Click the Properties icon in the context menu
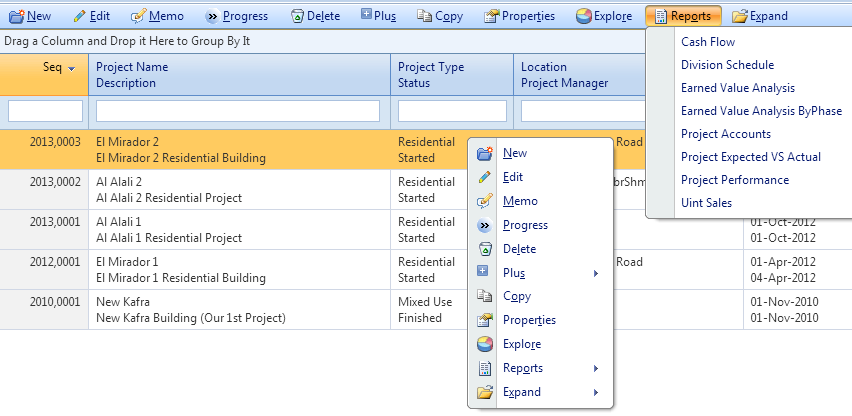 485,320
